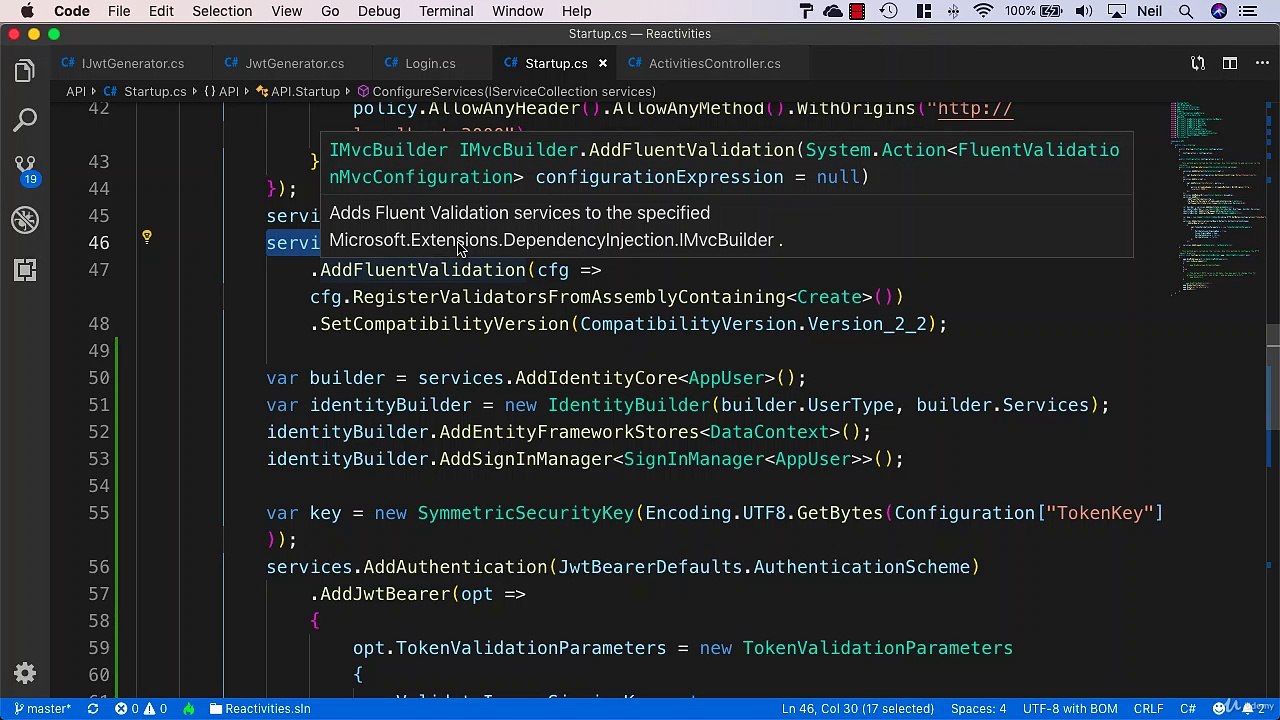The width and height of the screenshot is (1280, 720).
Task: Click the lightbulb quick-fix icon on line 46
Action: 146,238
